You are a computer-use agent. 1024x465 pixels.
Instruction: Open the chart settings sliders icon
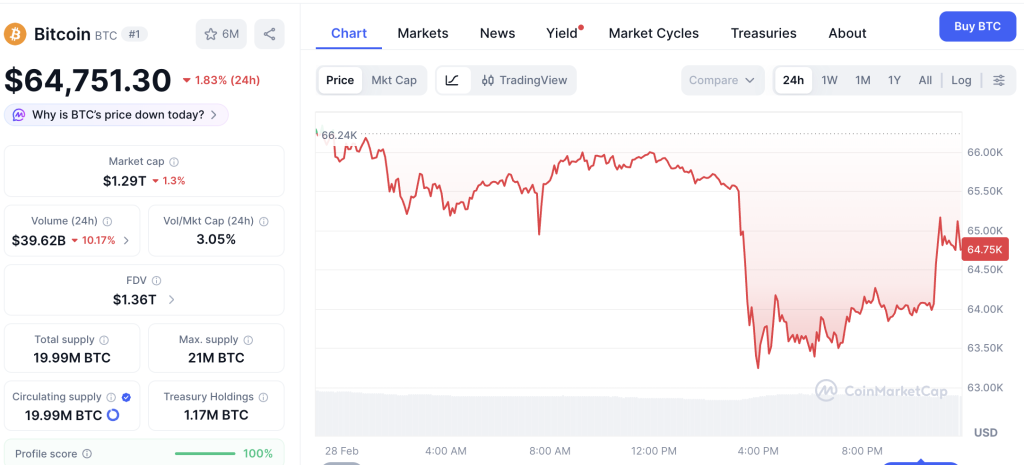(999, 80)
